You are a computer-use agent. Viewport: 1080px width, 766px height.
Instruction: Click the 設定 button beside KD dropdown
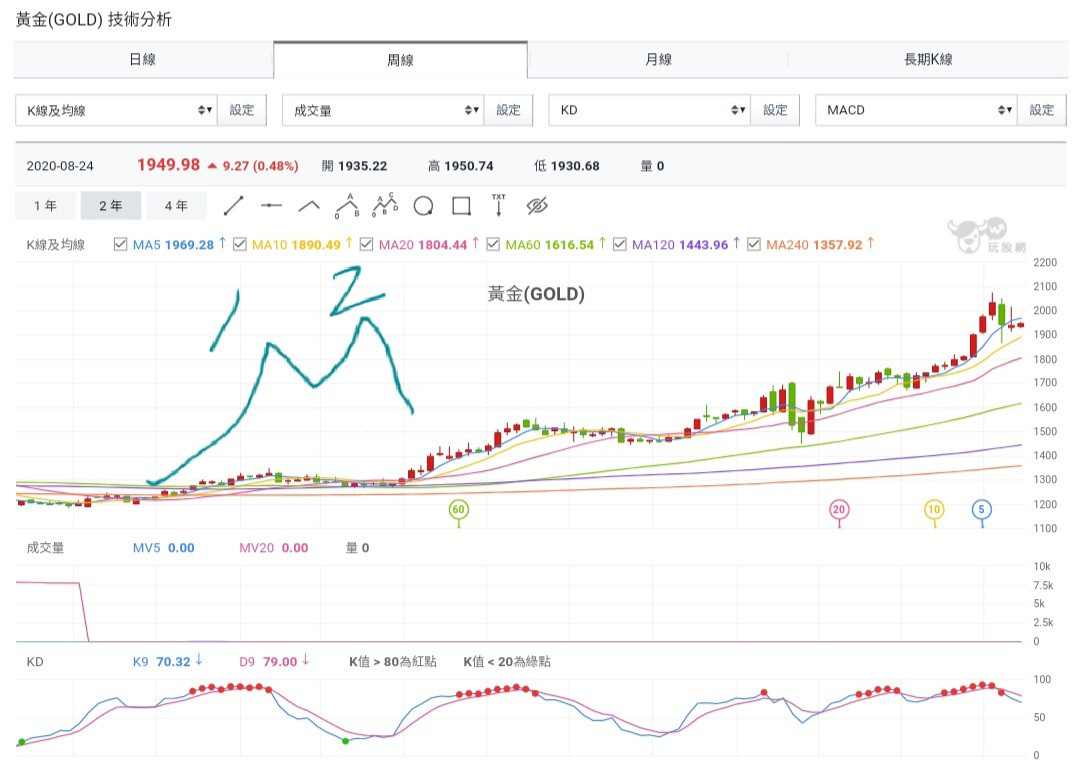(x=775, y=110)
